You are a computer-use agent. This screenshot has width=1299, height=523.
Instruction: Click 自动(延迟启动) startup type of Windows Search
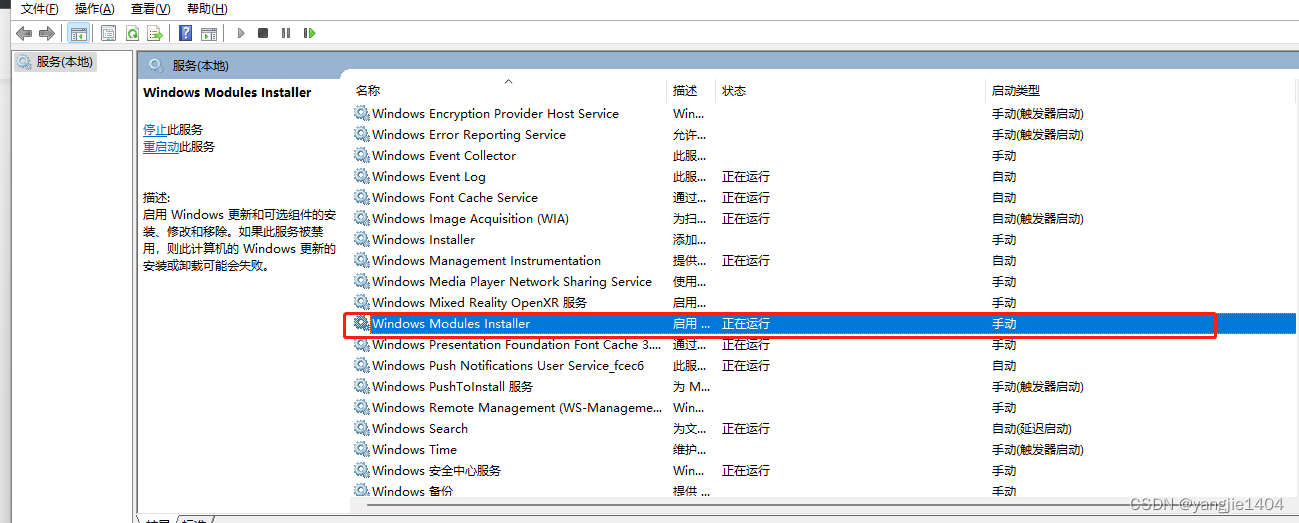coord(1031,428)
